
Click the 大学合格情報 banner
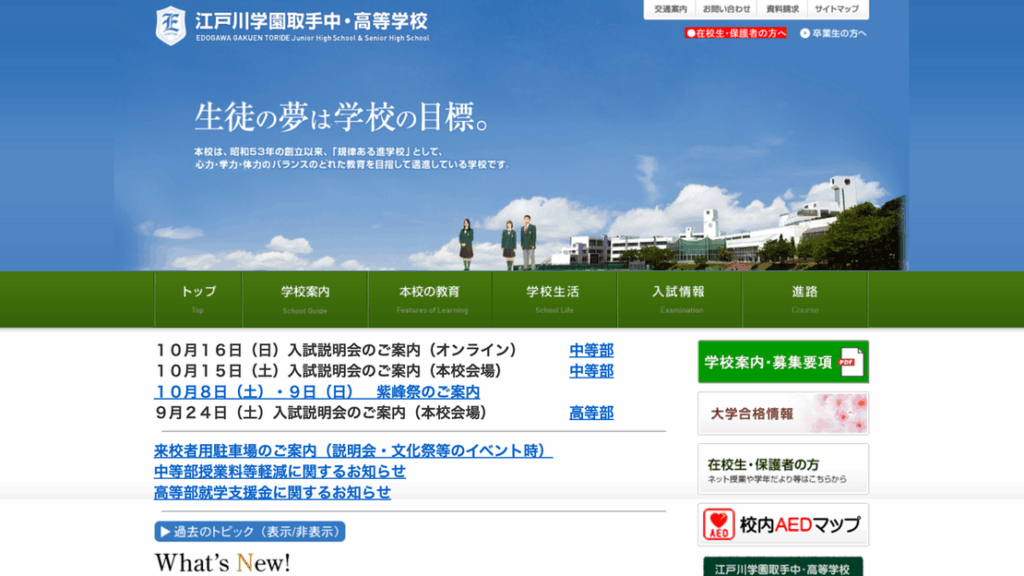point(783,413)
